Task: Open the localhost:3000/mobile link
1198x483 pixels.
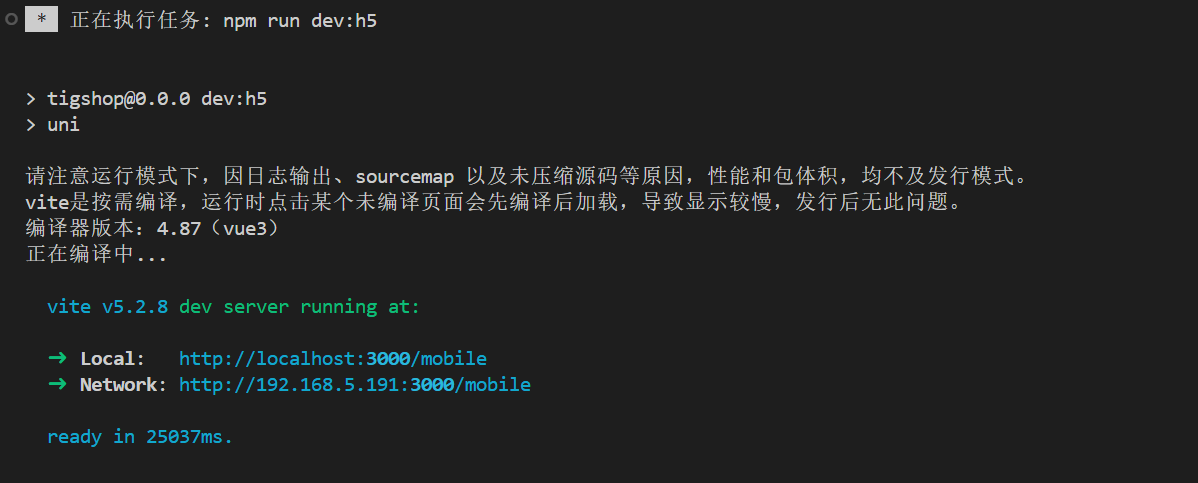Action: coord(333,358)
